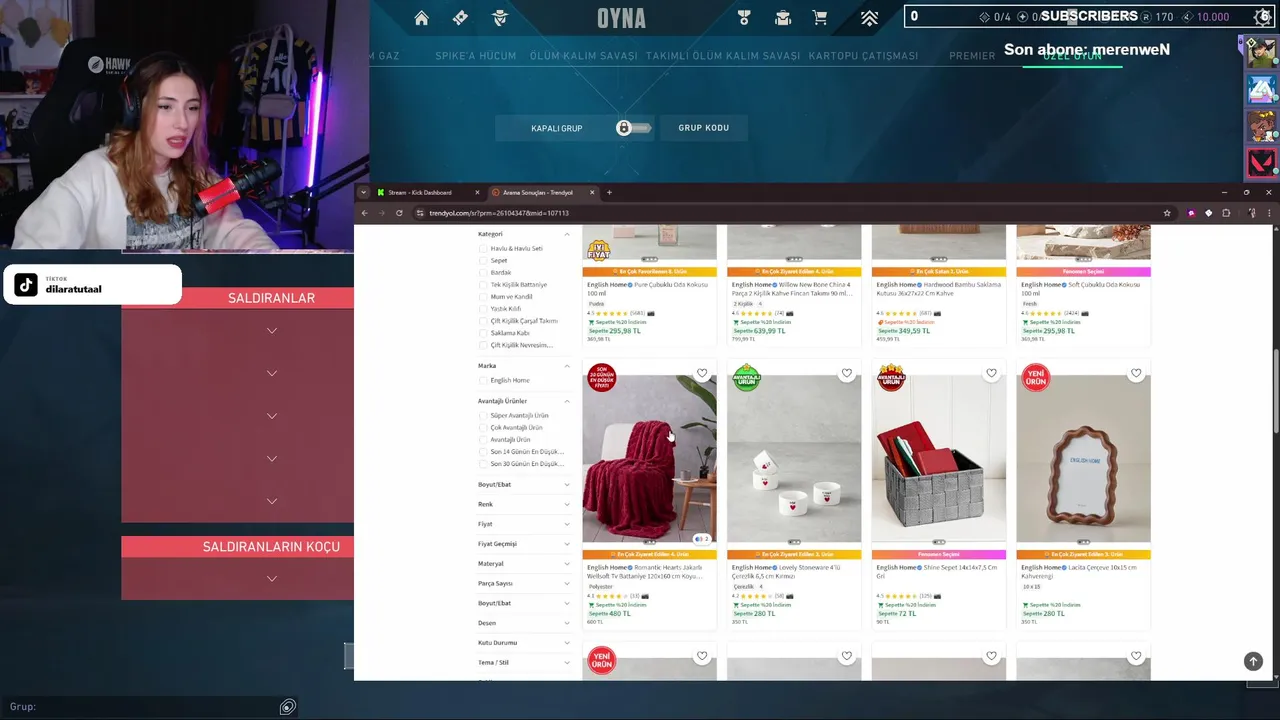Open the Valorant battlepass ticket icon
The image size is (1280, 720).
click(460, 18)
